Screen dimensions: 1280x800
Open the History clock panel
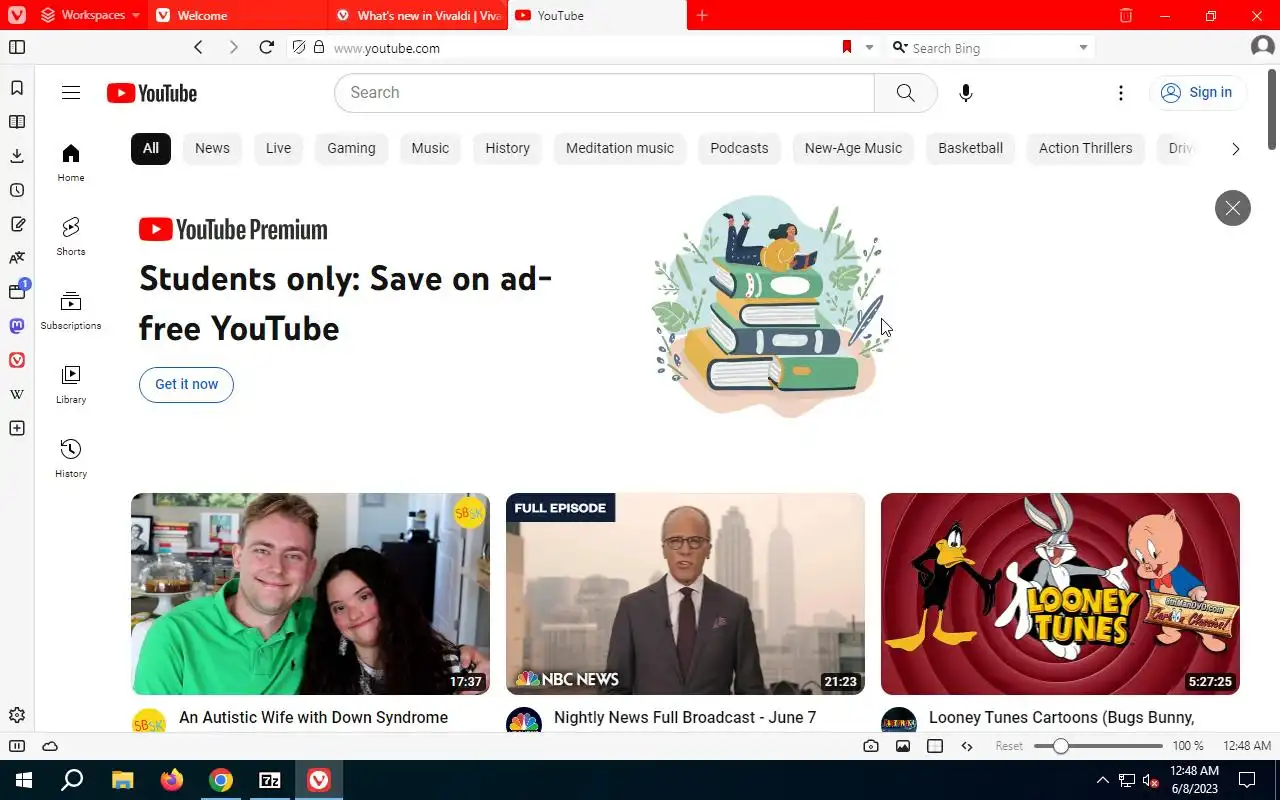coord(17,190)
